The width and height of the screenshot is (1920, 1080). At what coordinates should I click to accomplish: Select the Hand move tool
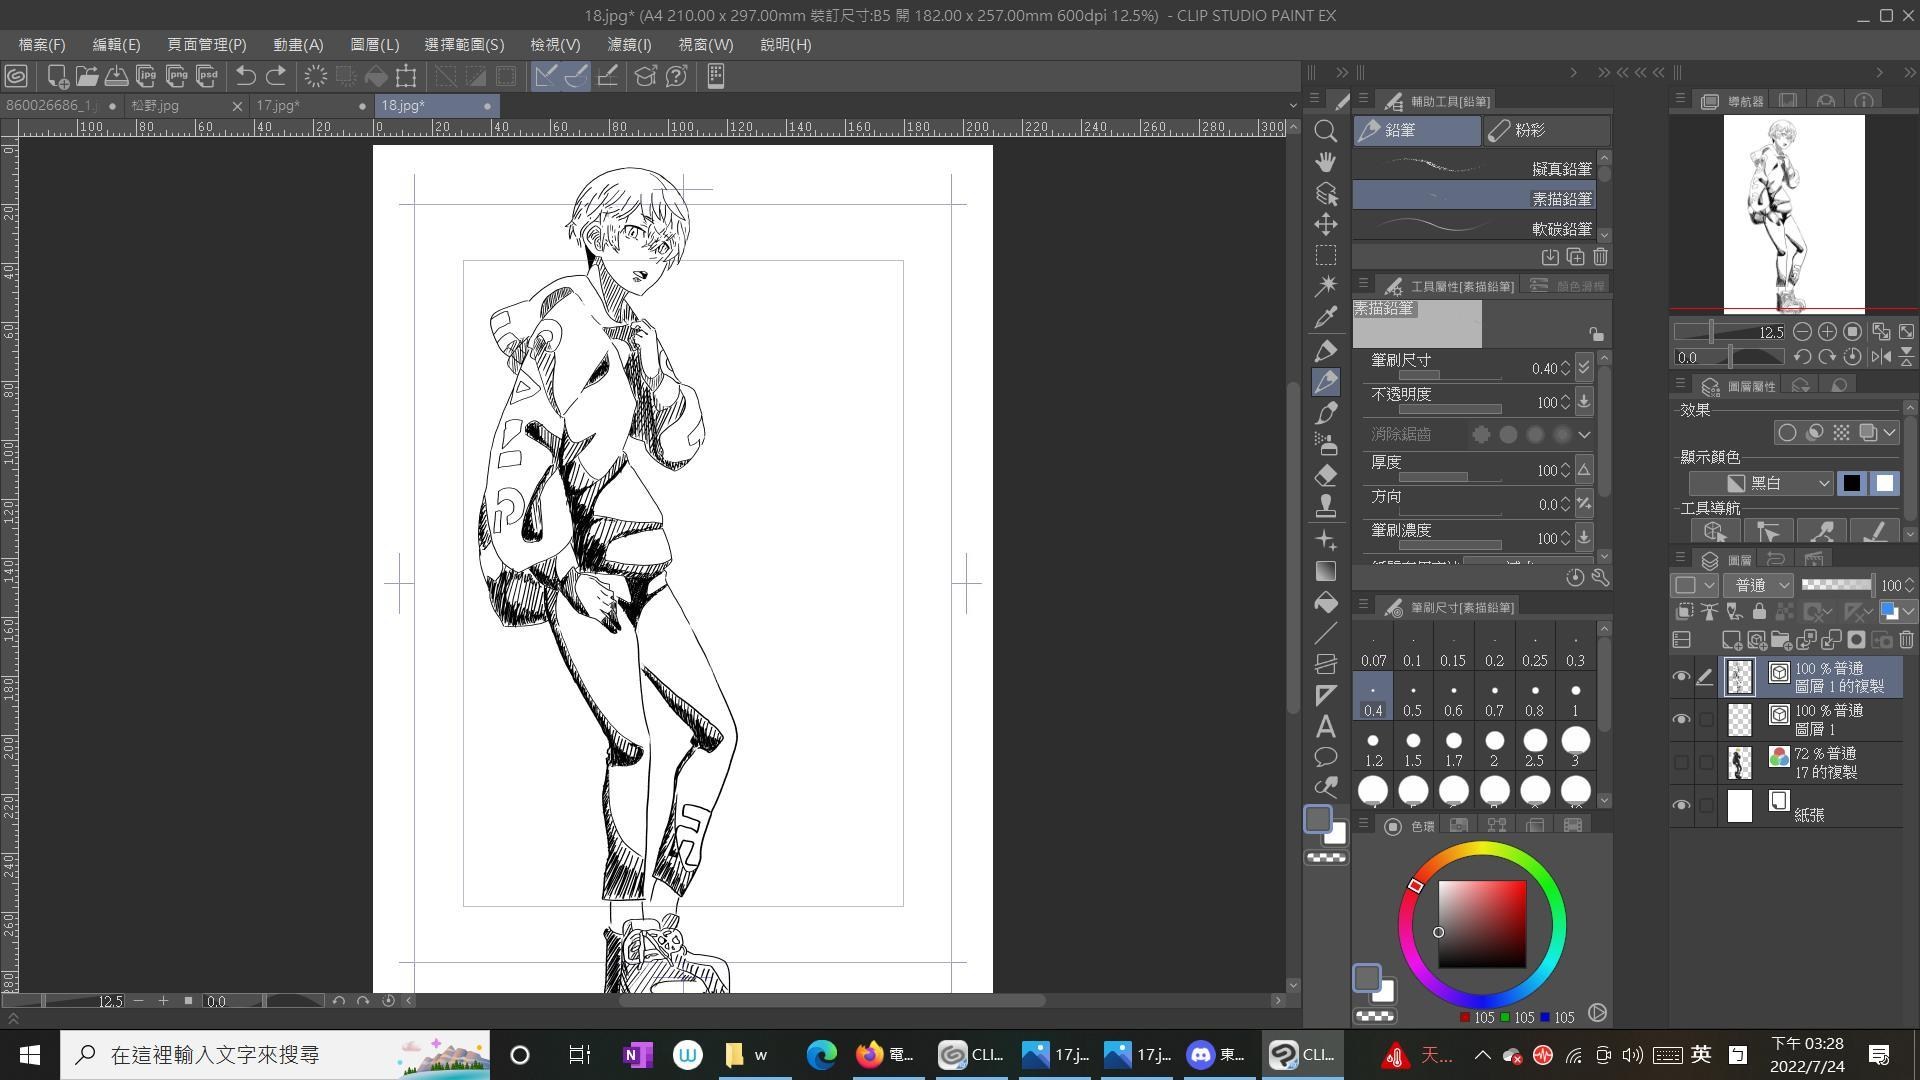(x=1326, y=162)
